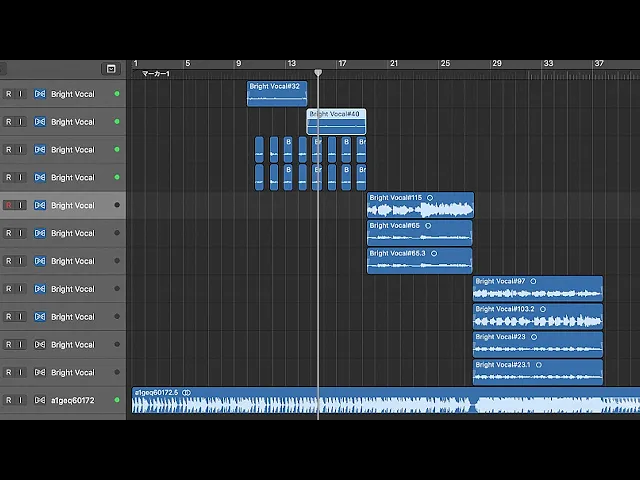Click bar 9 in the ruler

click(239, 63)
